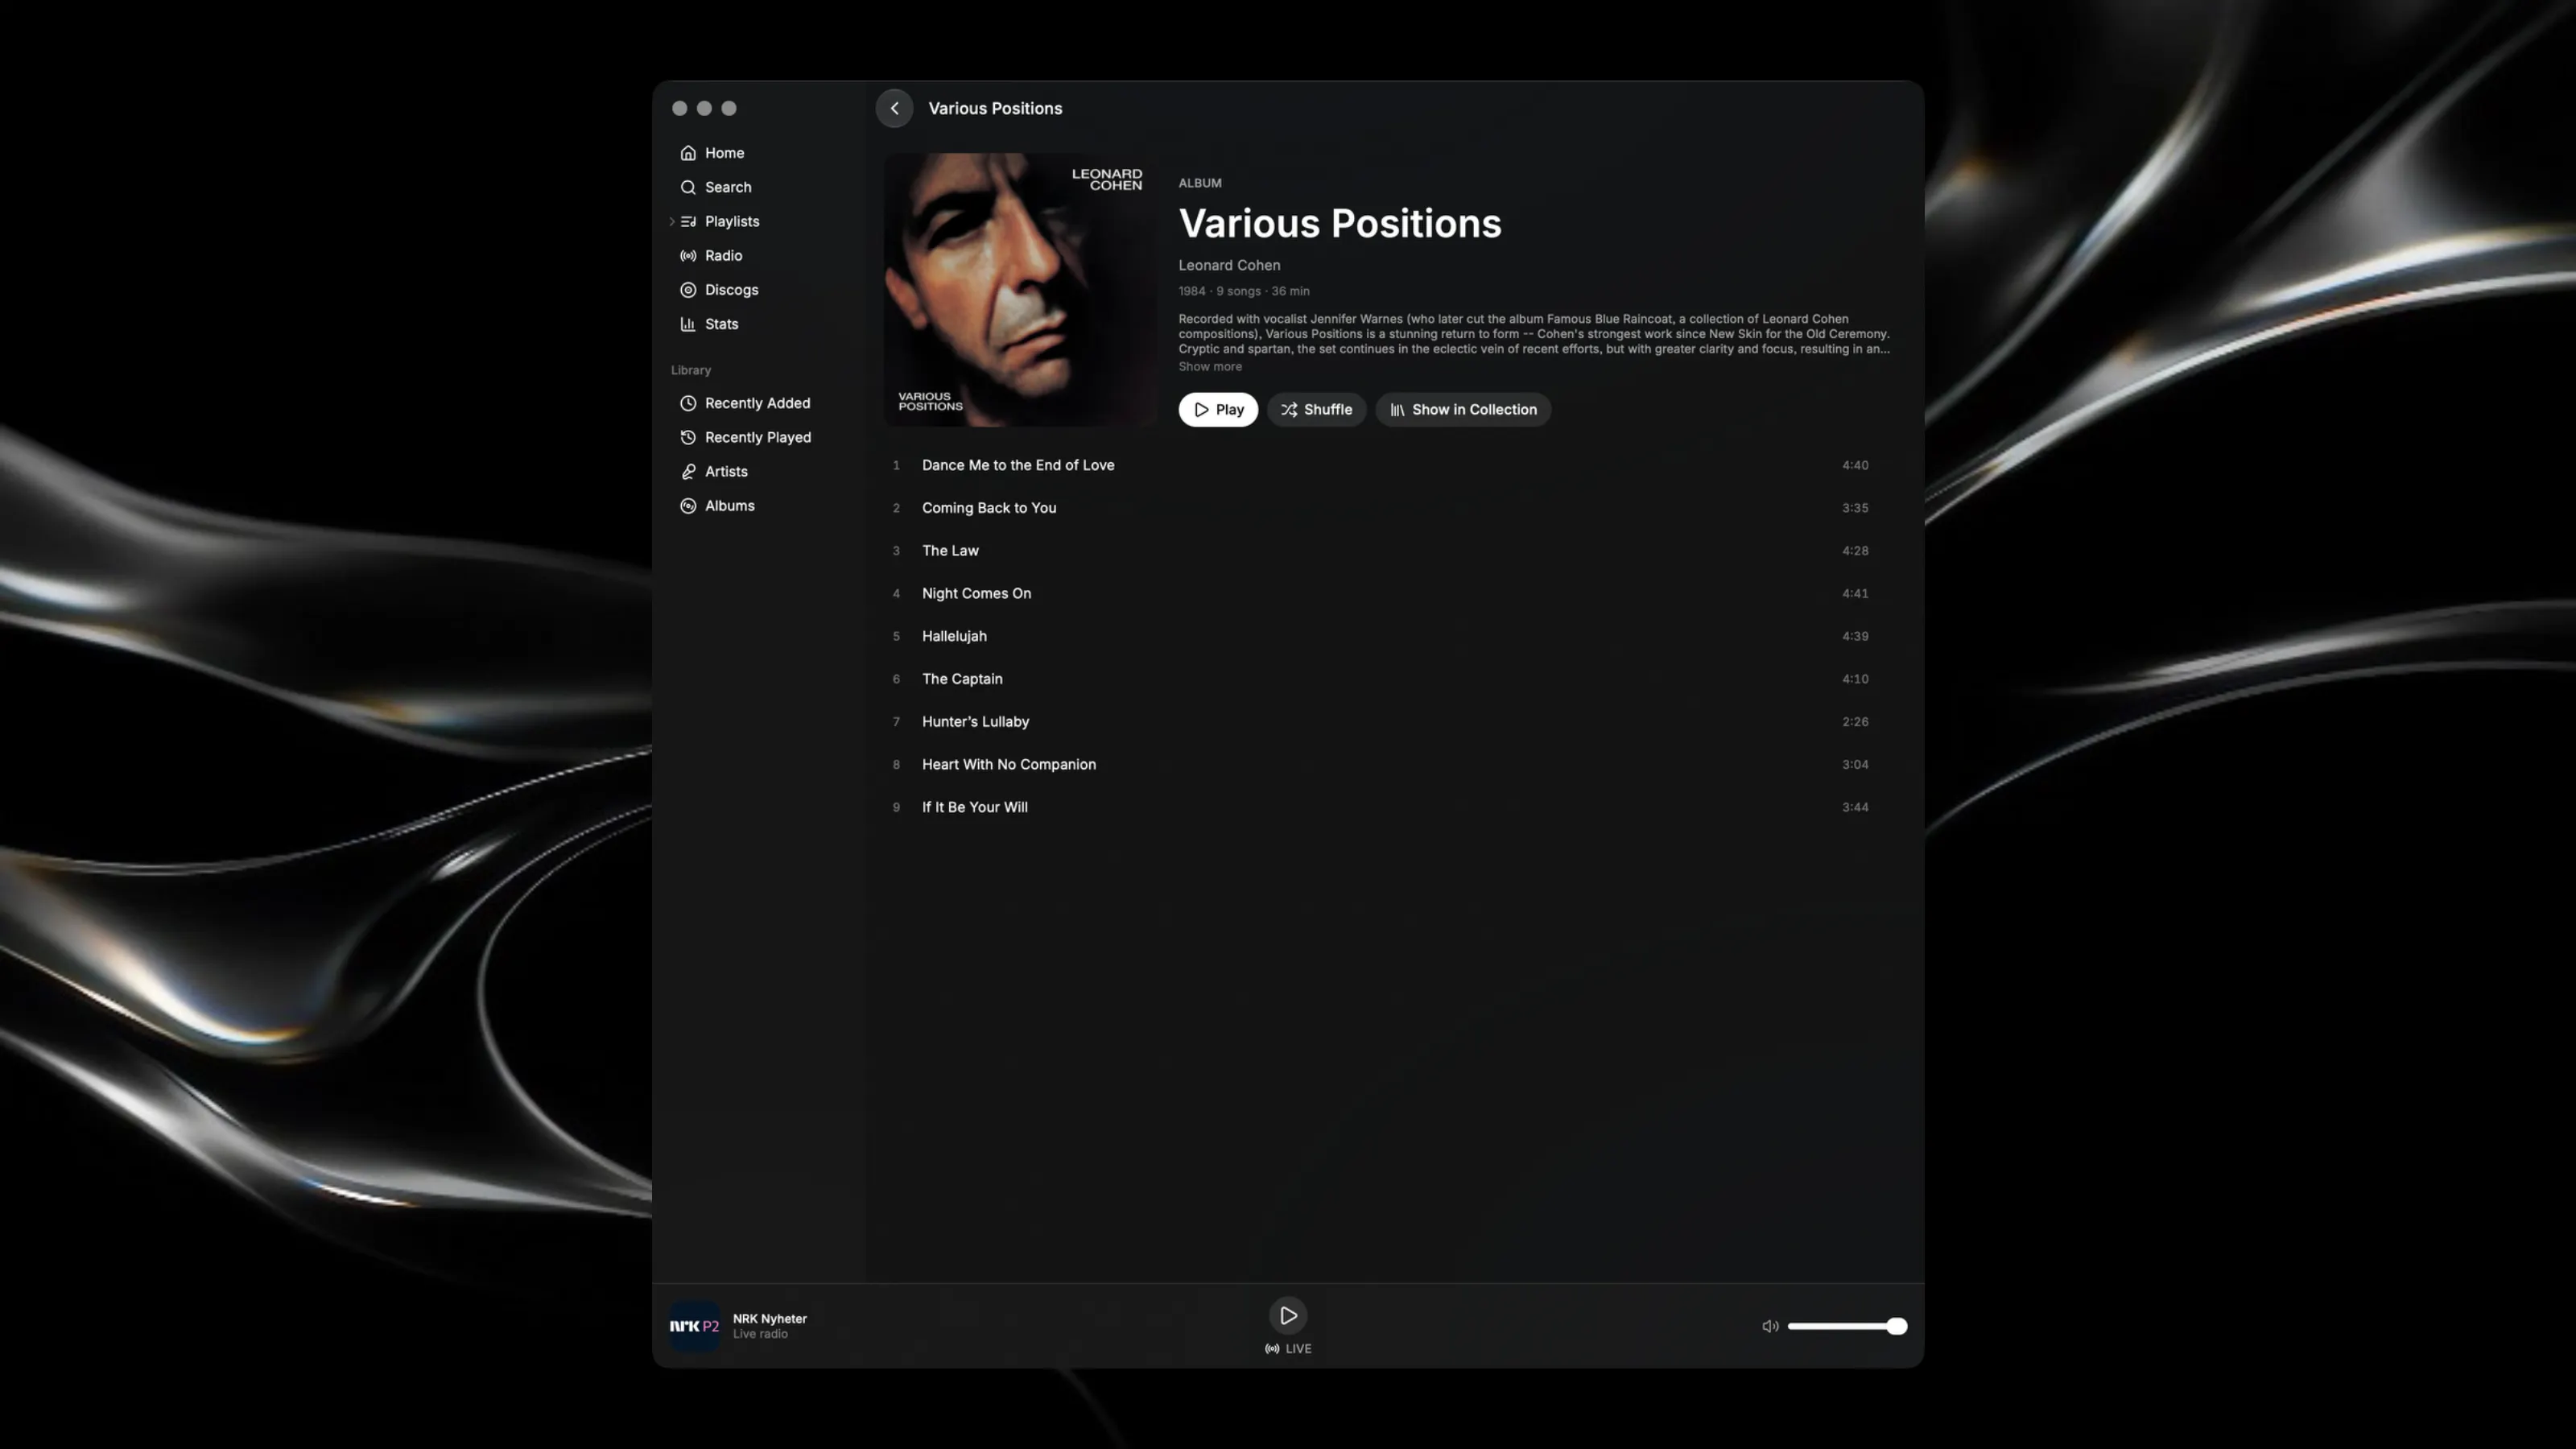Click Show in Collection button
The width and height of the screenshot is (2576, 1449).
pos(1463,409)
